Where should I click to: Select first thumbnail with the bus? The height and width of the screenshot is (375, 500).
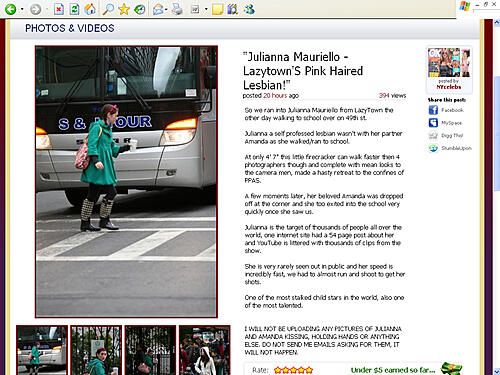[x=42, y=350]
